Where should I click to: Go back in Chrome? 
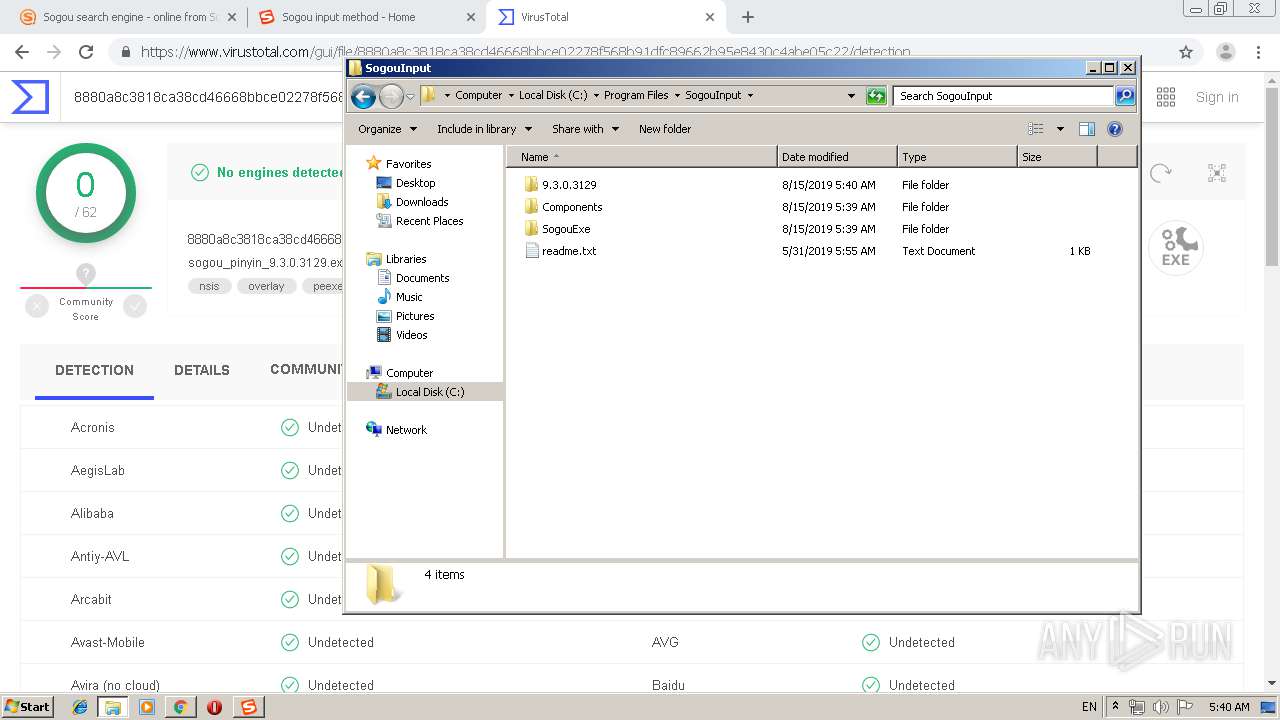tap(22, 52)
